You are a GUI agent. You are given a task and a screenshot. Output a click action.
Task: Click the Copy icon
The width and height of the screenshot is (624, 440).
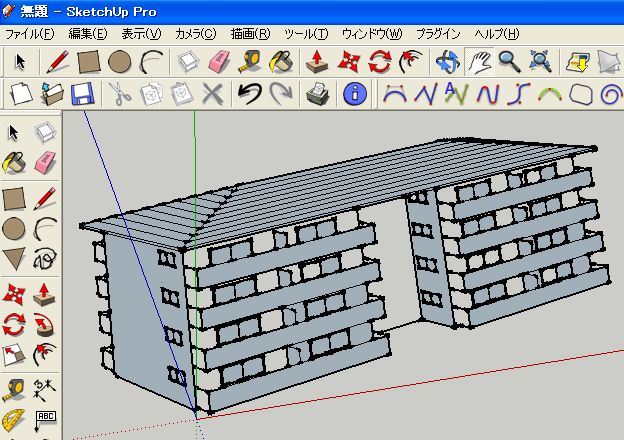coord(151,94)
